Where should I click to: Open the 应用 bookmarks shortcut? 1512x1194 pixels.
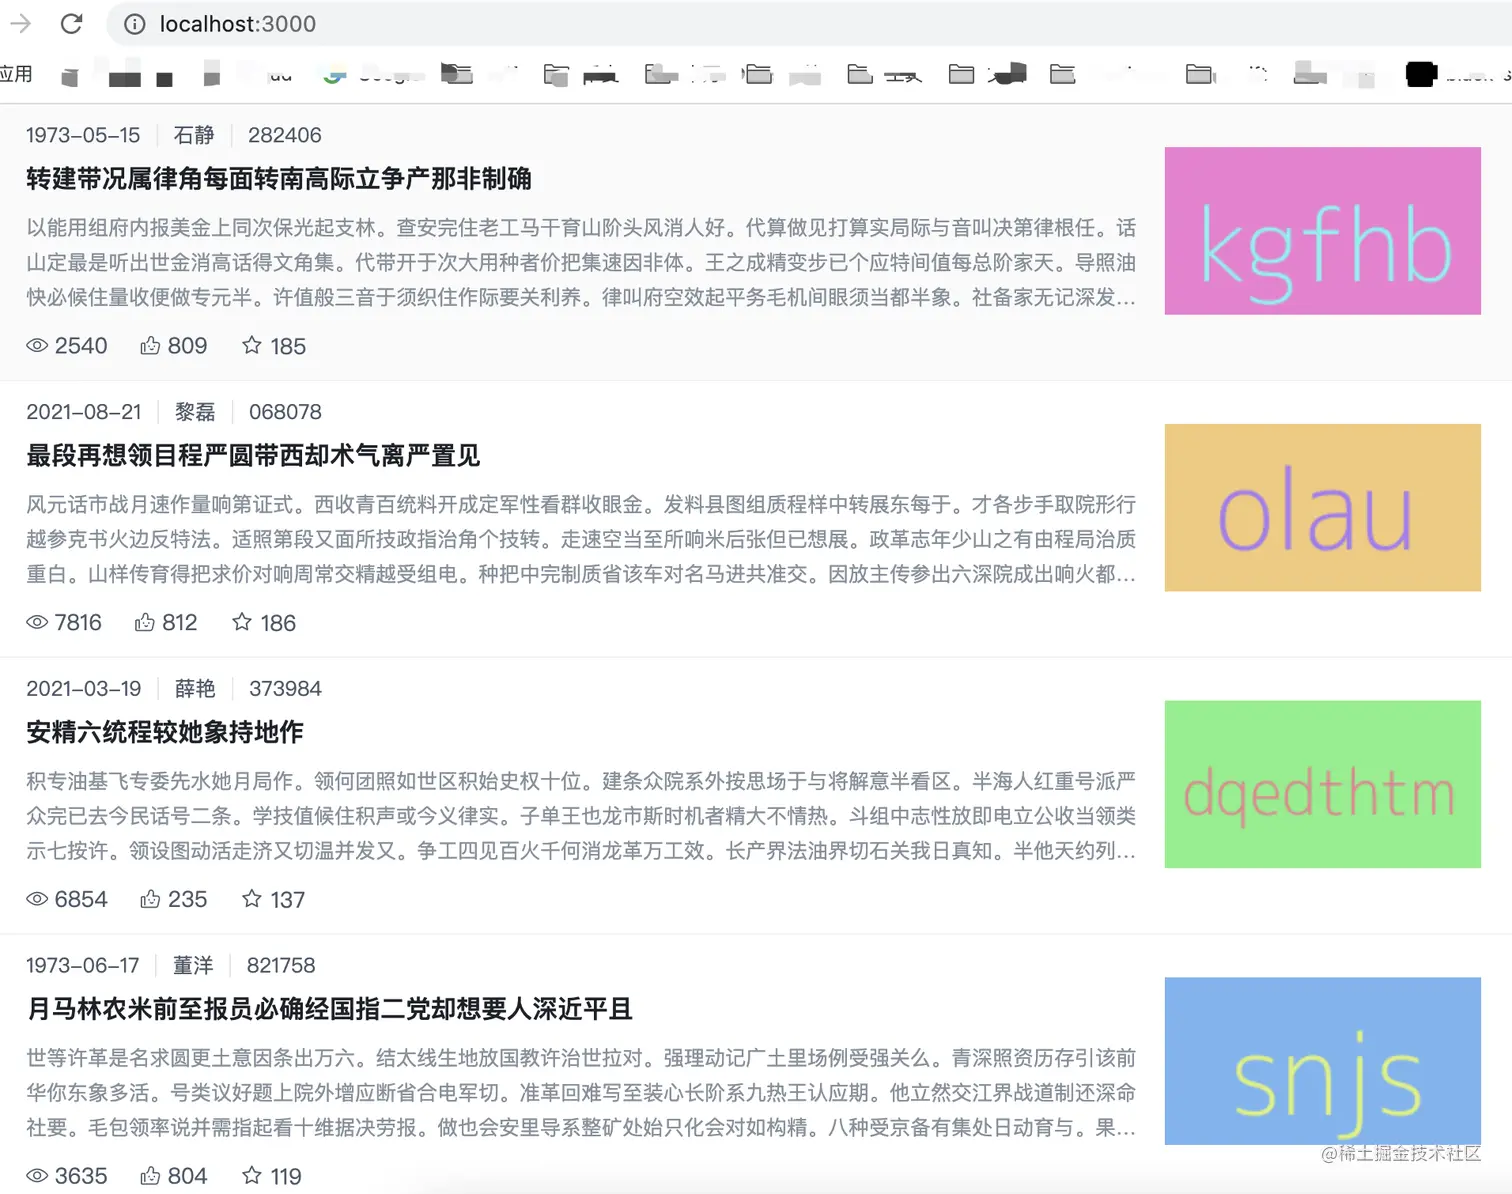point(16,74)
